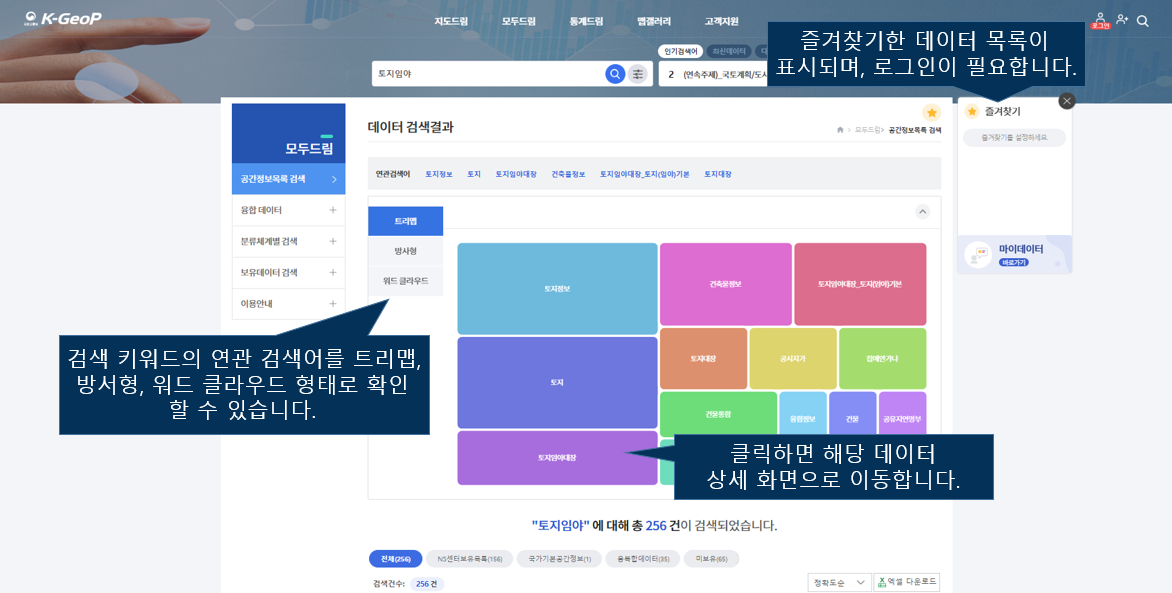Filter results by NS센터보유목록(156)
This screenshot has height=593, width=1172.
tap(470, 559)
